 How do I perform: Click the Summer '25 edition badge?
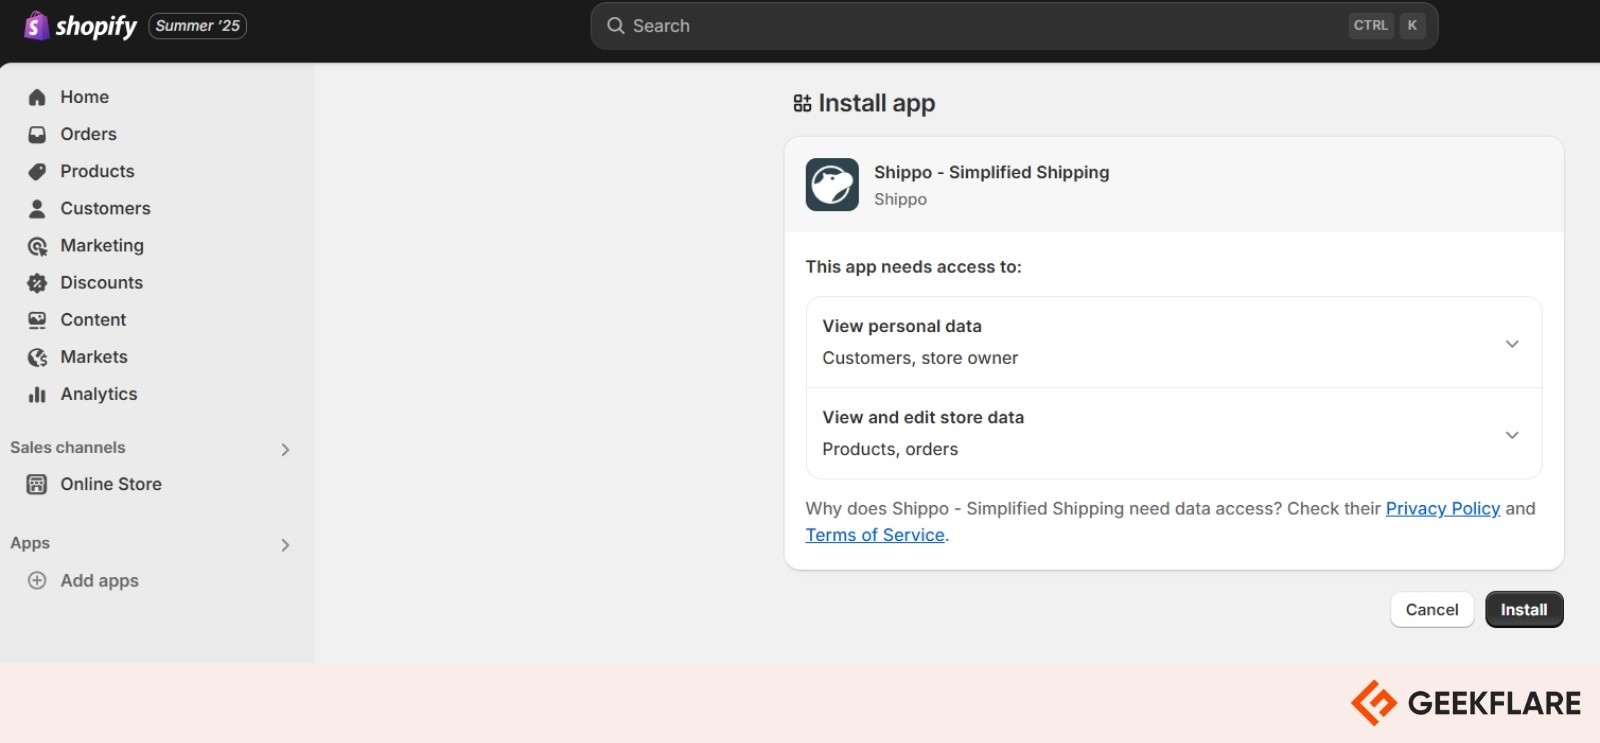tap(198, 25)
